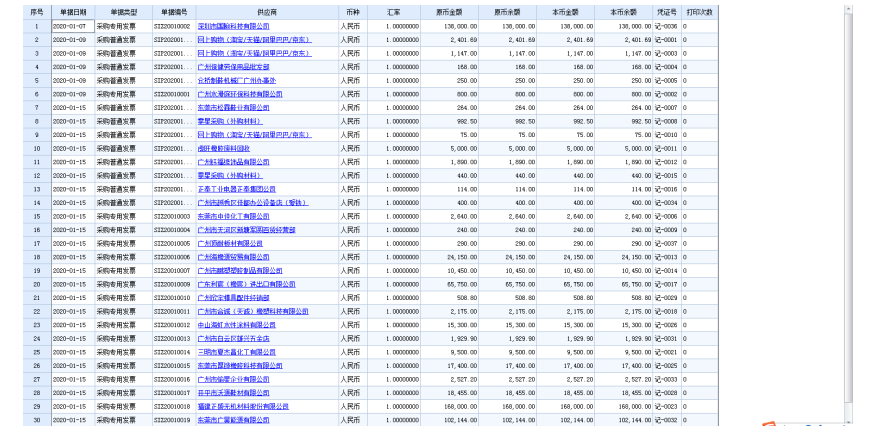Open supplier link for document SIZ20010014
889x435 pixels.
tap(236, 352)
